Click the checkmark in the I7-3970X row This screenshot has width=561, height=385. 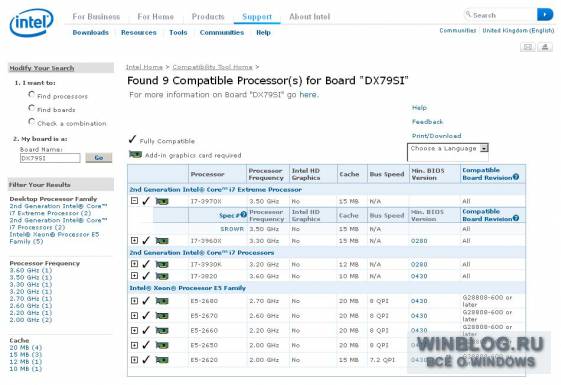pyautogui.click(x=146, y=201)
